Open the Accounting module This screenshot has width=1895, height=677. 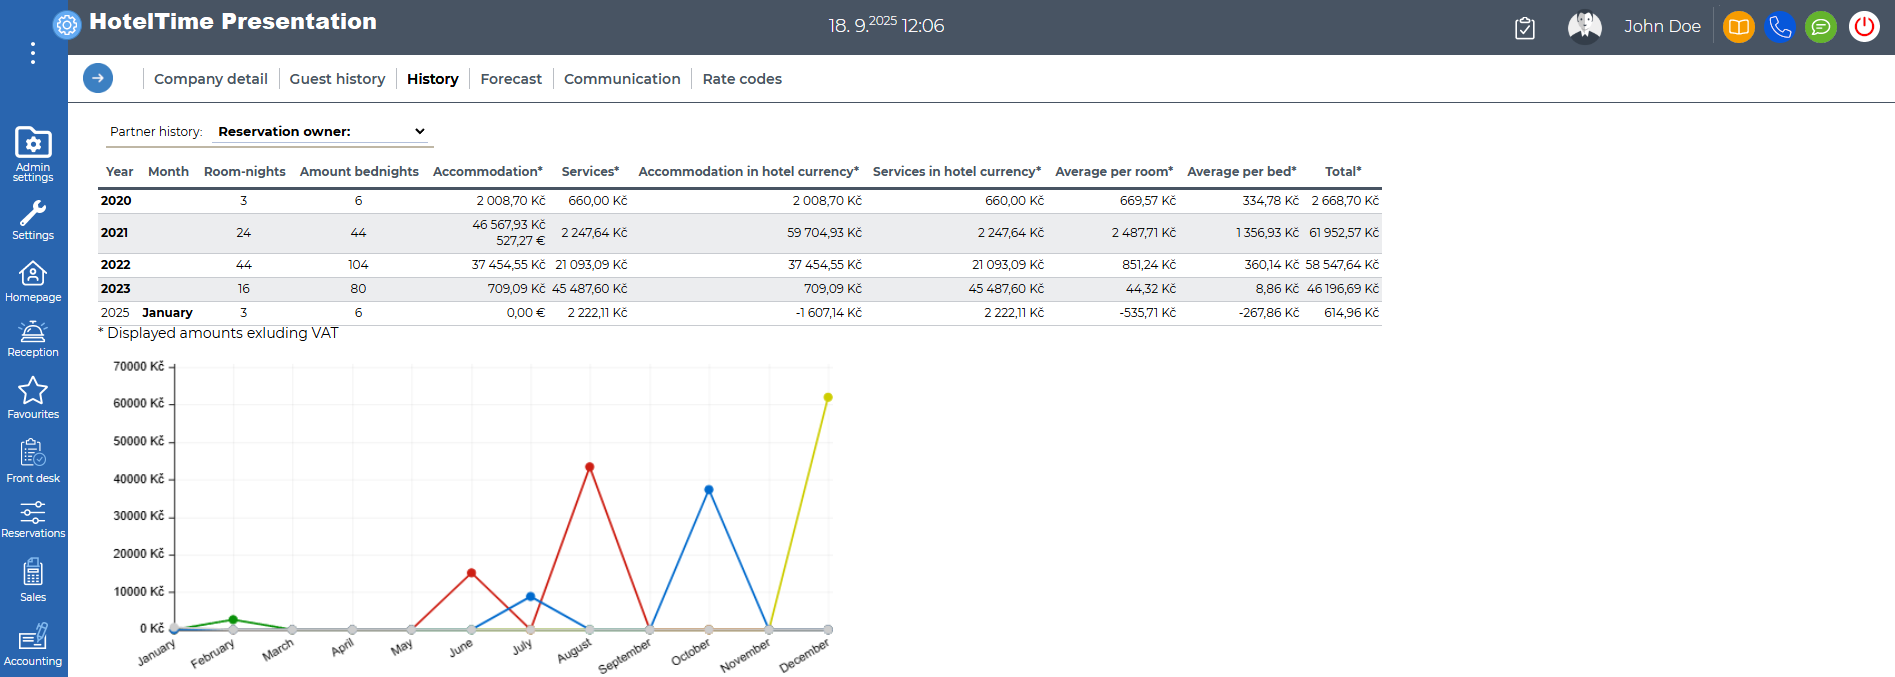tap(33, 644)
